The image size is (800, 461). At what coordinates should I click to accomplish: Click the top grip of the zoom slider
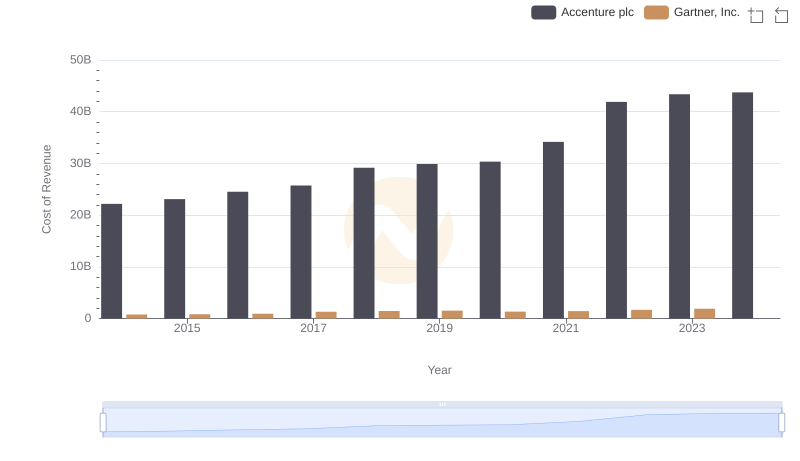coord(442,404)
